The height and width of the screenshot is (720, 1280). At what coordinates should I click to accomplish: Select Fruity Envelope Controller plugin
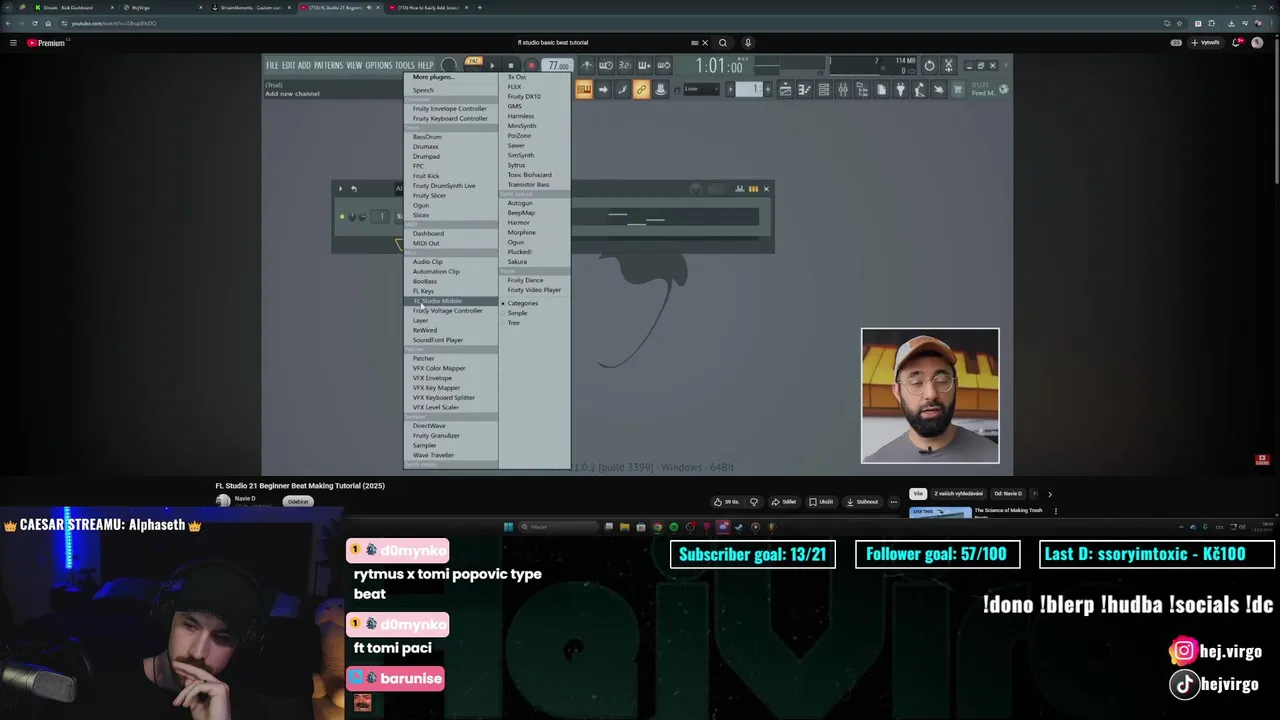tap(450, 108)
